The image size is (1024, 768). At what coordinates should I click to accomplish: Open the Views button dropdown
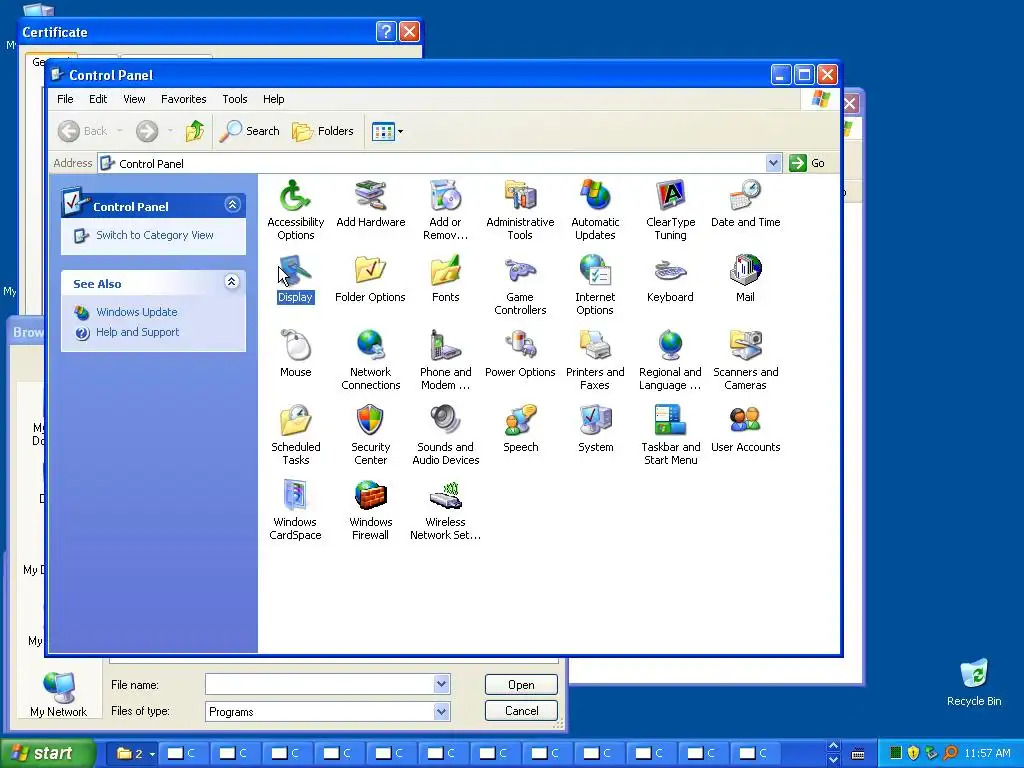tap(400, 131)
